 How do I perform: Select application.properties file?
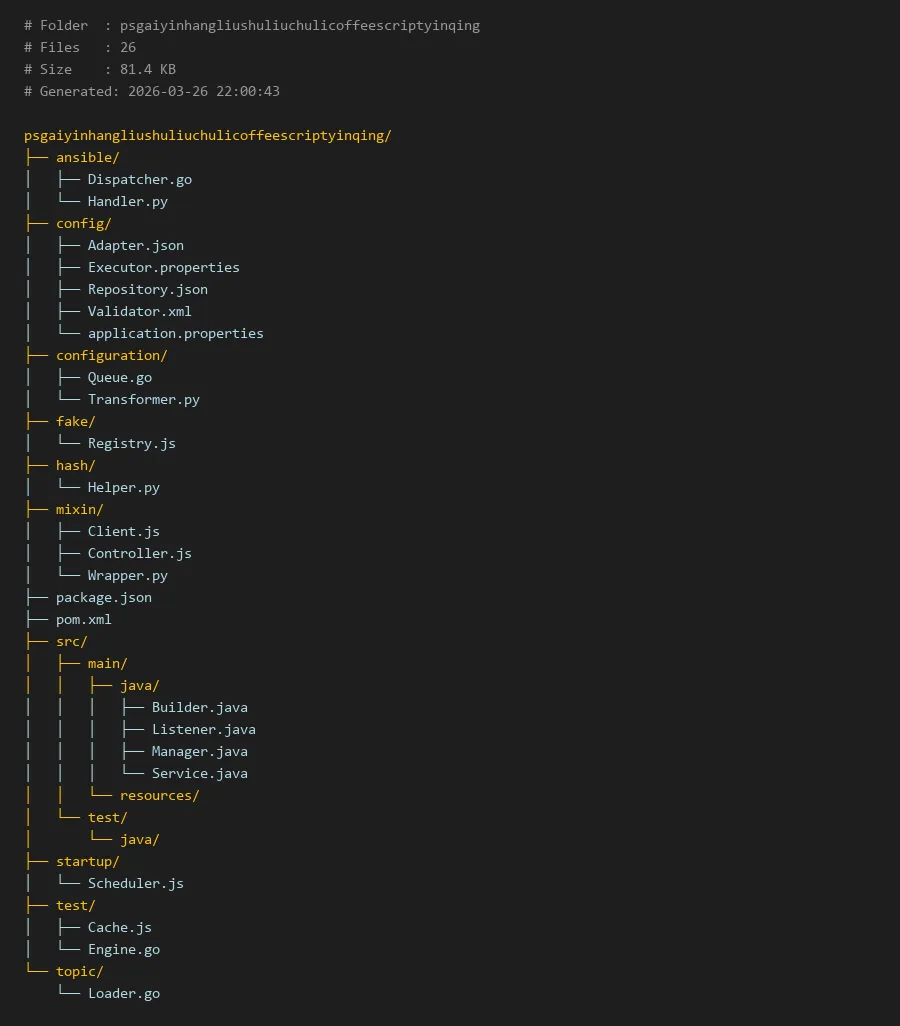click(x=175, y=333)
